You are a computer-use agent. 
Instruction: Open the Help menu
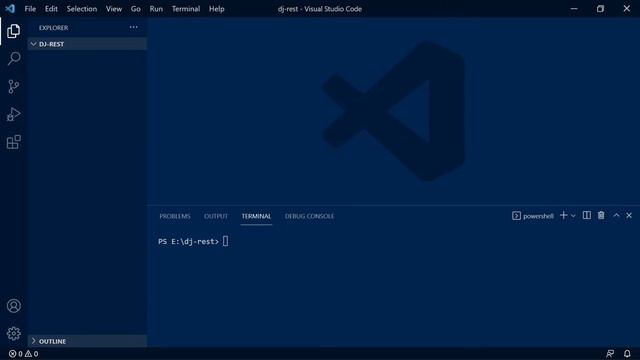pos(217,9)
